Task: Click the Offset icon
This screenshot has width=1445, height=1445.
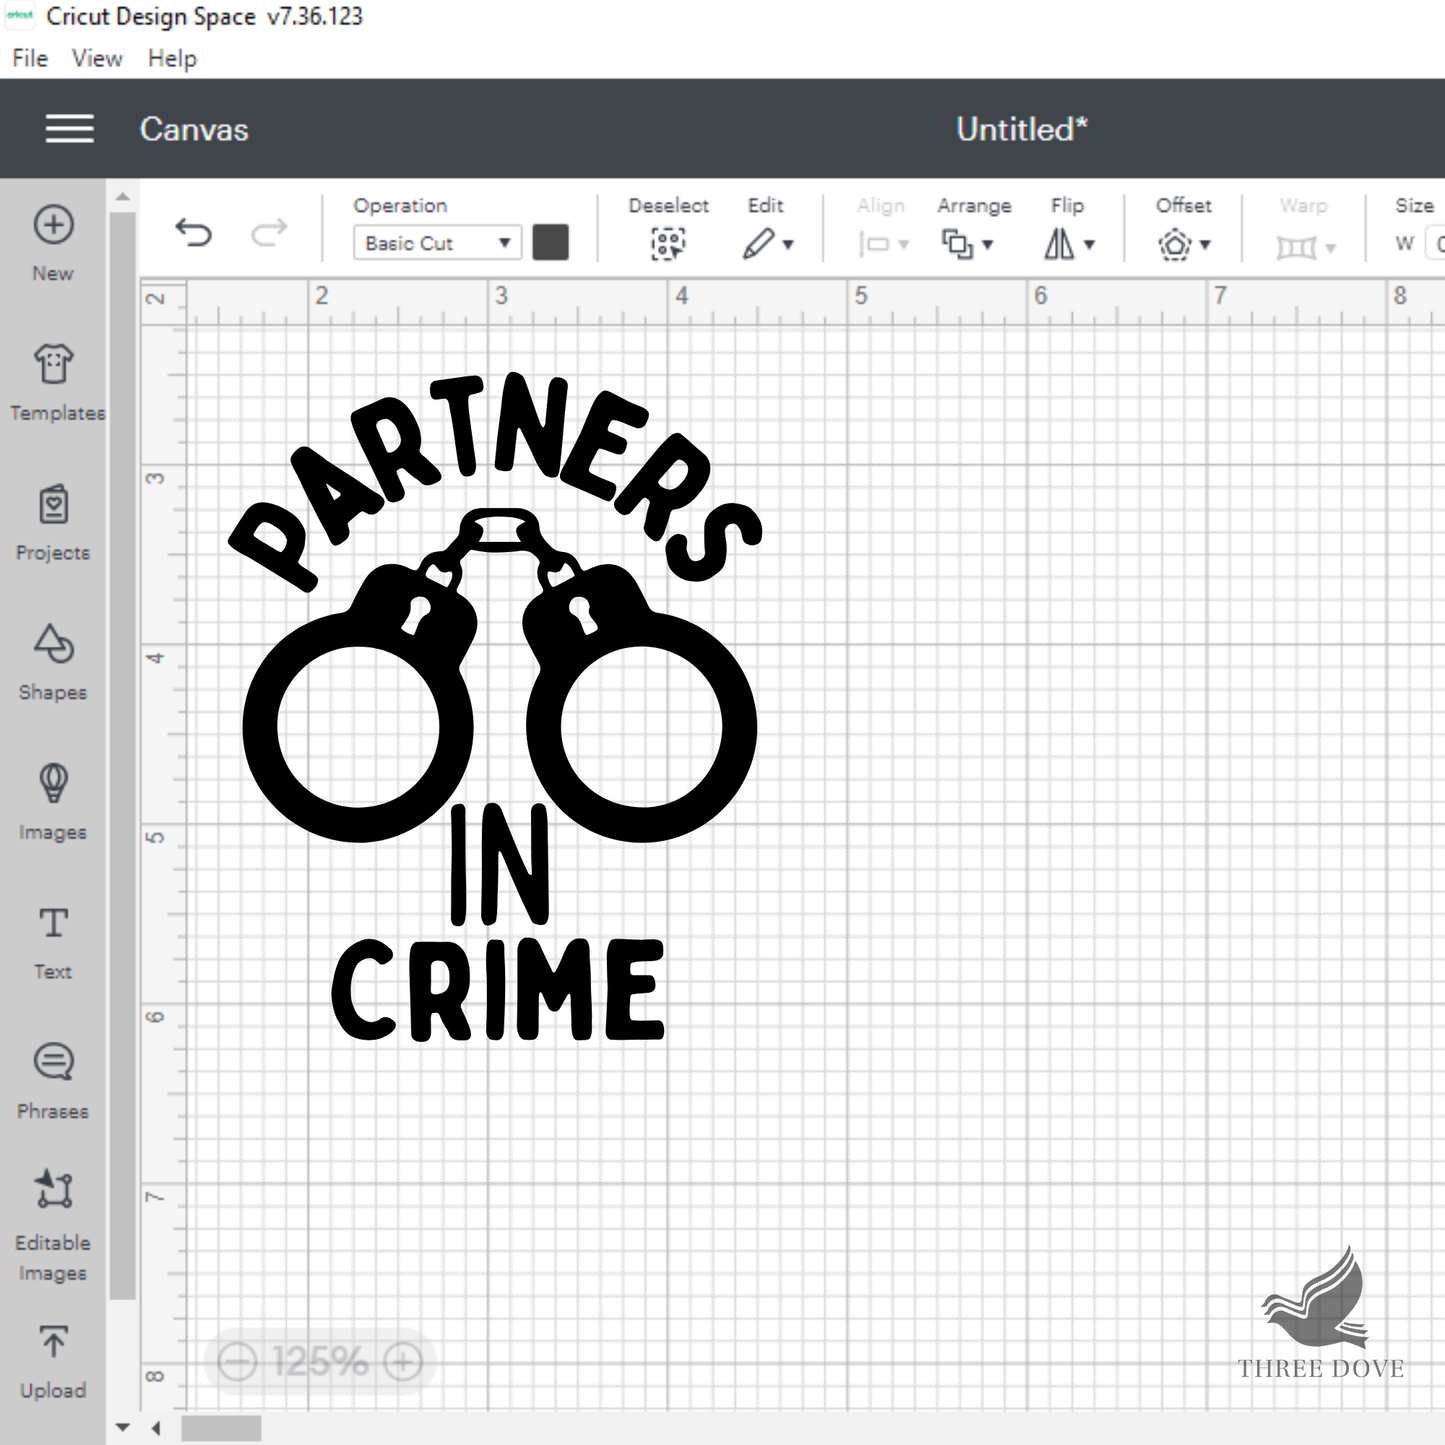Action: point(1175,244)
